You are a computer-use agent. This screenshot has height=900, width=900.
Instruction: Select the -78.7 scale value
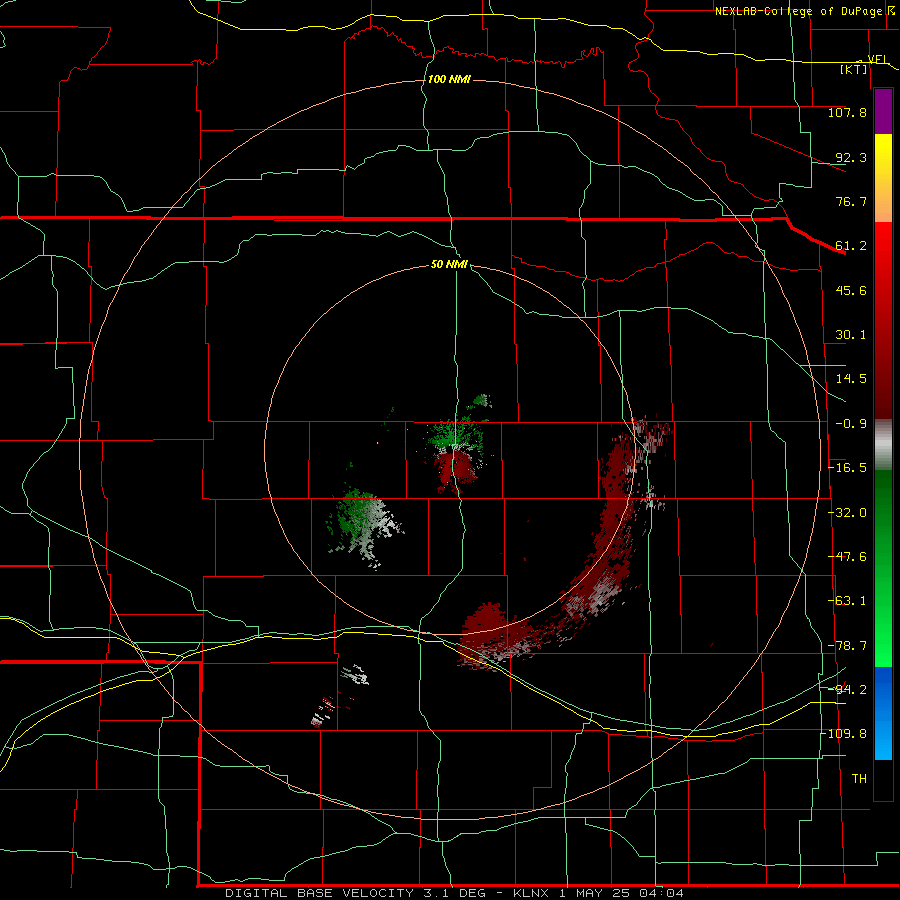tap(847, 646)
